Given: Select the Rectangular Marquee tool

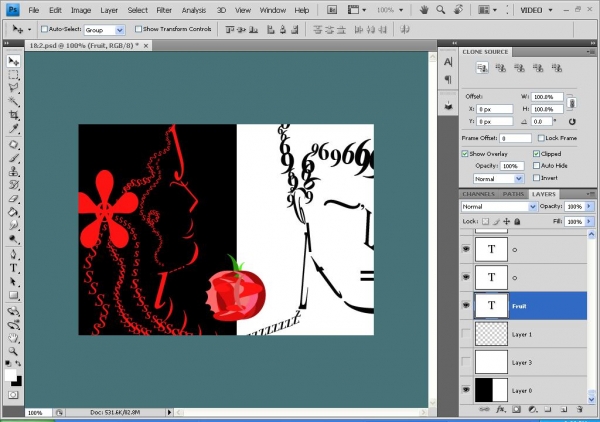Looking at the screenshot, I should coord(13,75).
